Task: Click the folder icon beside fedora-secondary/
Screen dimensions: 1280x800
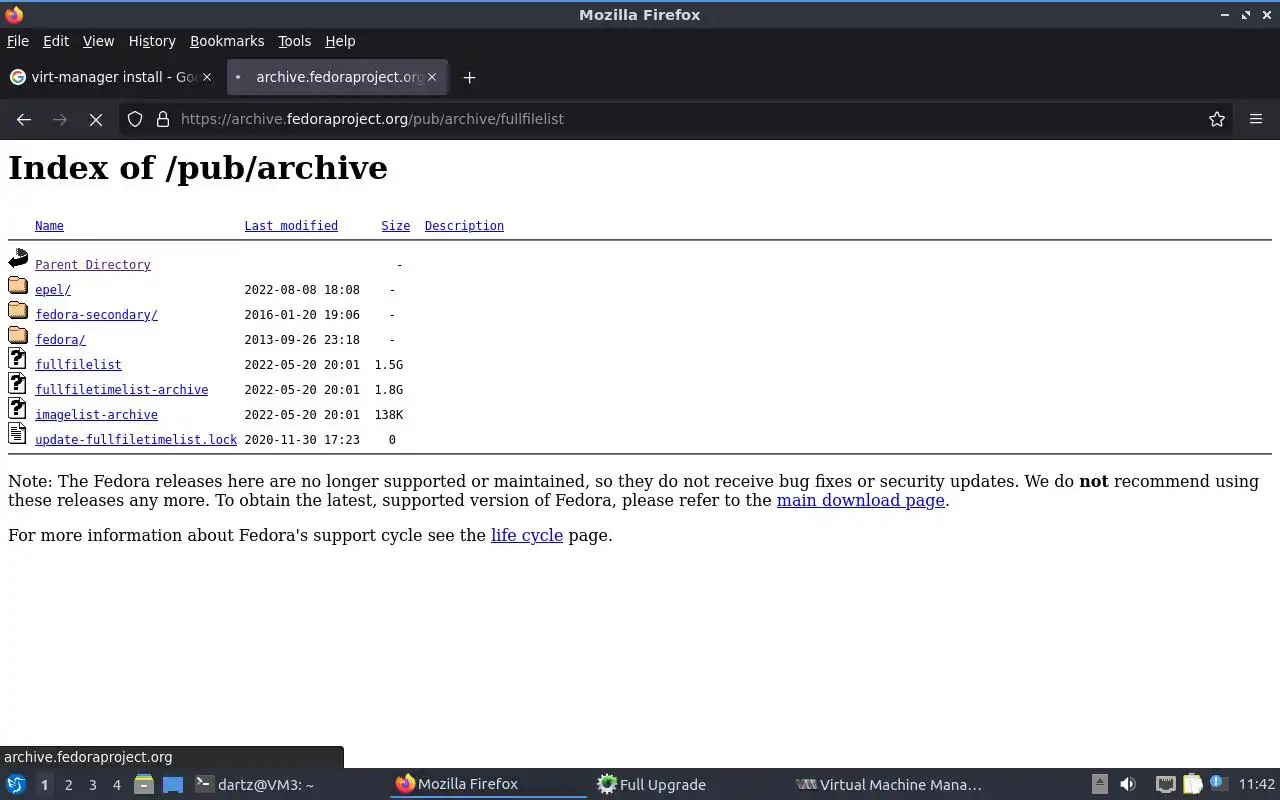Action: coord(18,310)
